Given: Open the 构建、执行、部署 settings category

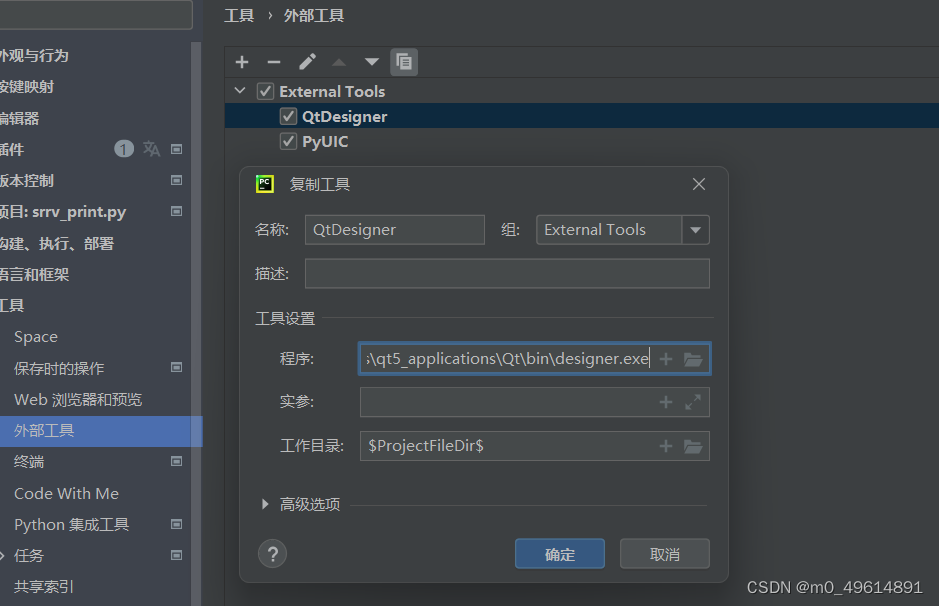Looking at the screenshot, I should point(57,243).
